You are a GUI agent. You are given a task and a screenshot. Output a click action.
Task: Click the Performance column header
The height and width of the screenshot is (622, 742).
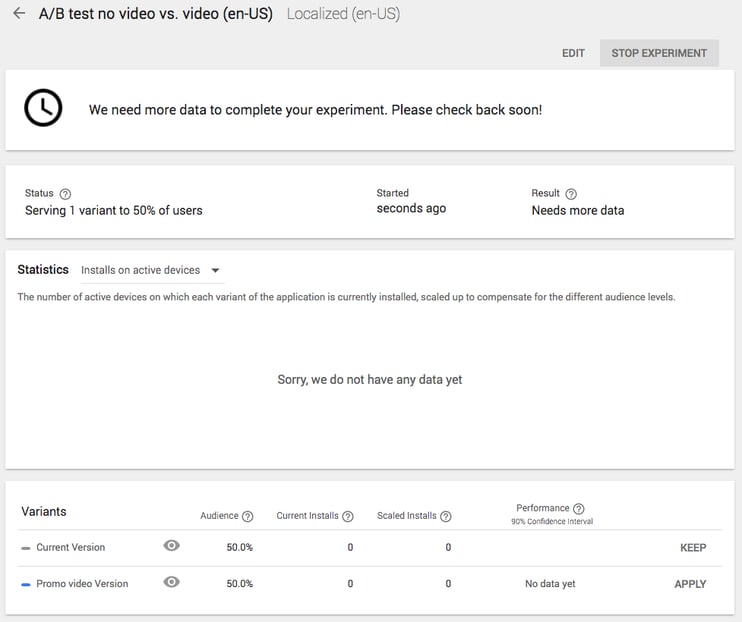coord(543,508)
